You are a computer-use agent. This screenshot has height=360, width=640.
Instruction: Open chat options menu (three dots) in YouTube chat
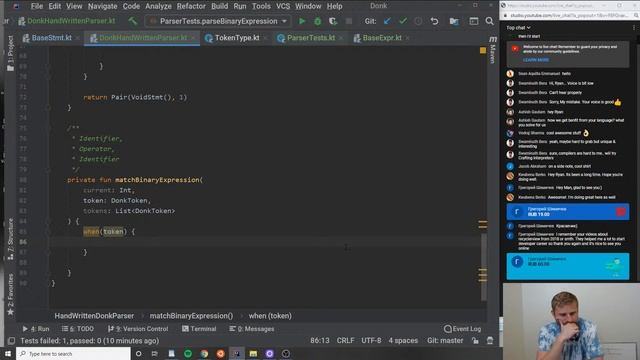tap(634, 28)
